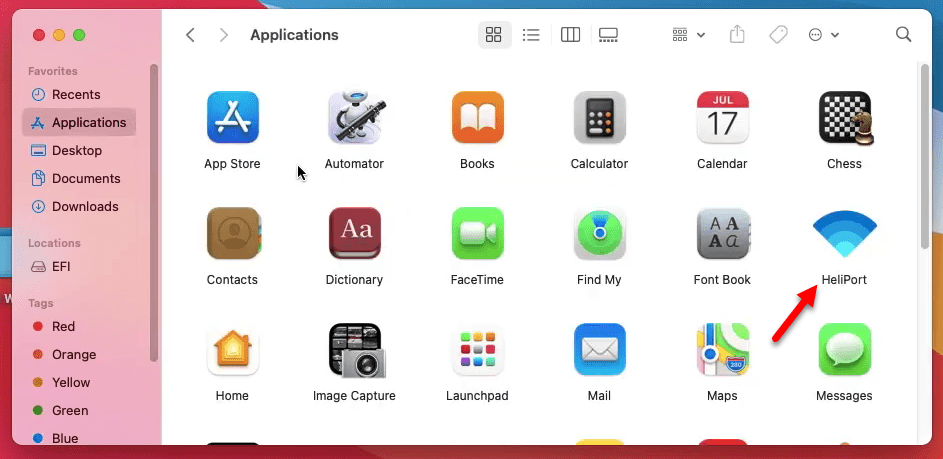This screenshot has width=943, height=459.
Task: Click the Favorites section header
Action: point(53,71)
